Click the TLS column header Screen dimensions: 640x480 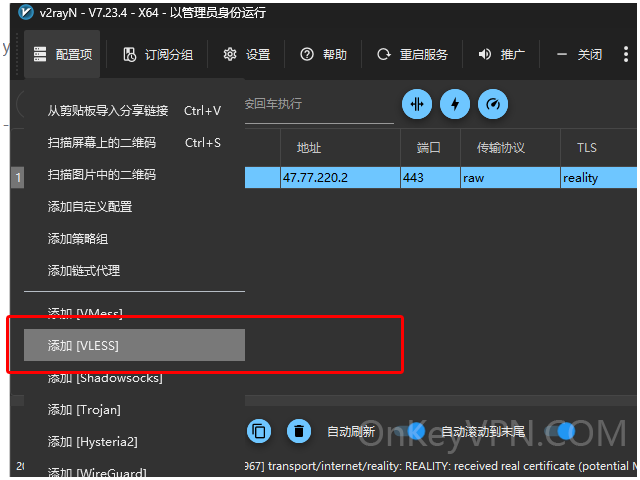[x=598, y=148]
